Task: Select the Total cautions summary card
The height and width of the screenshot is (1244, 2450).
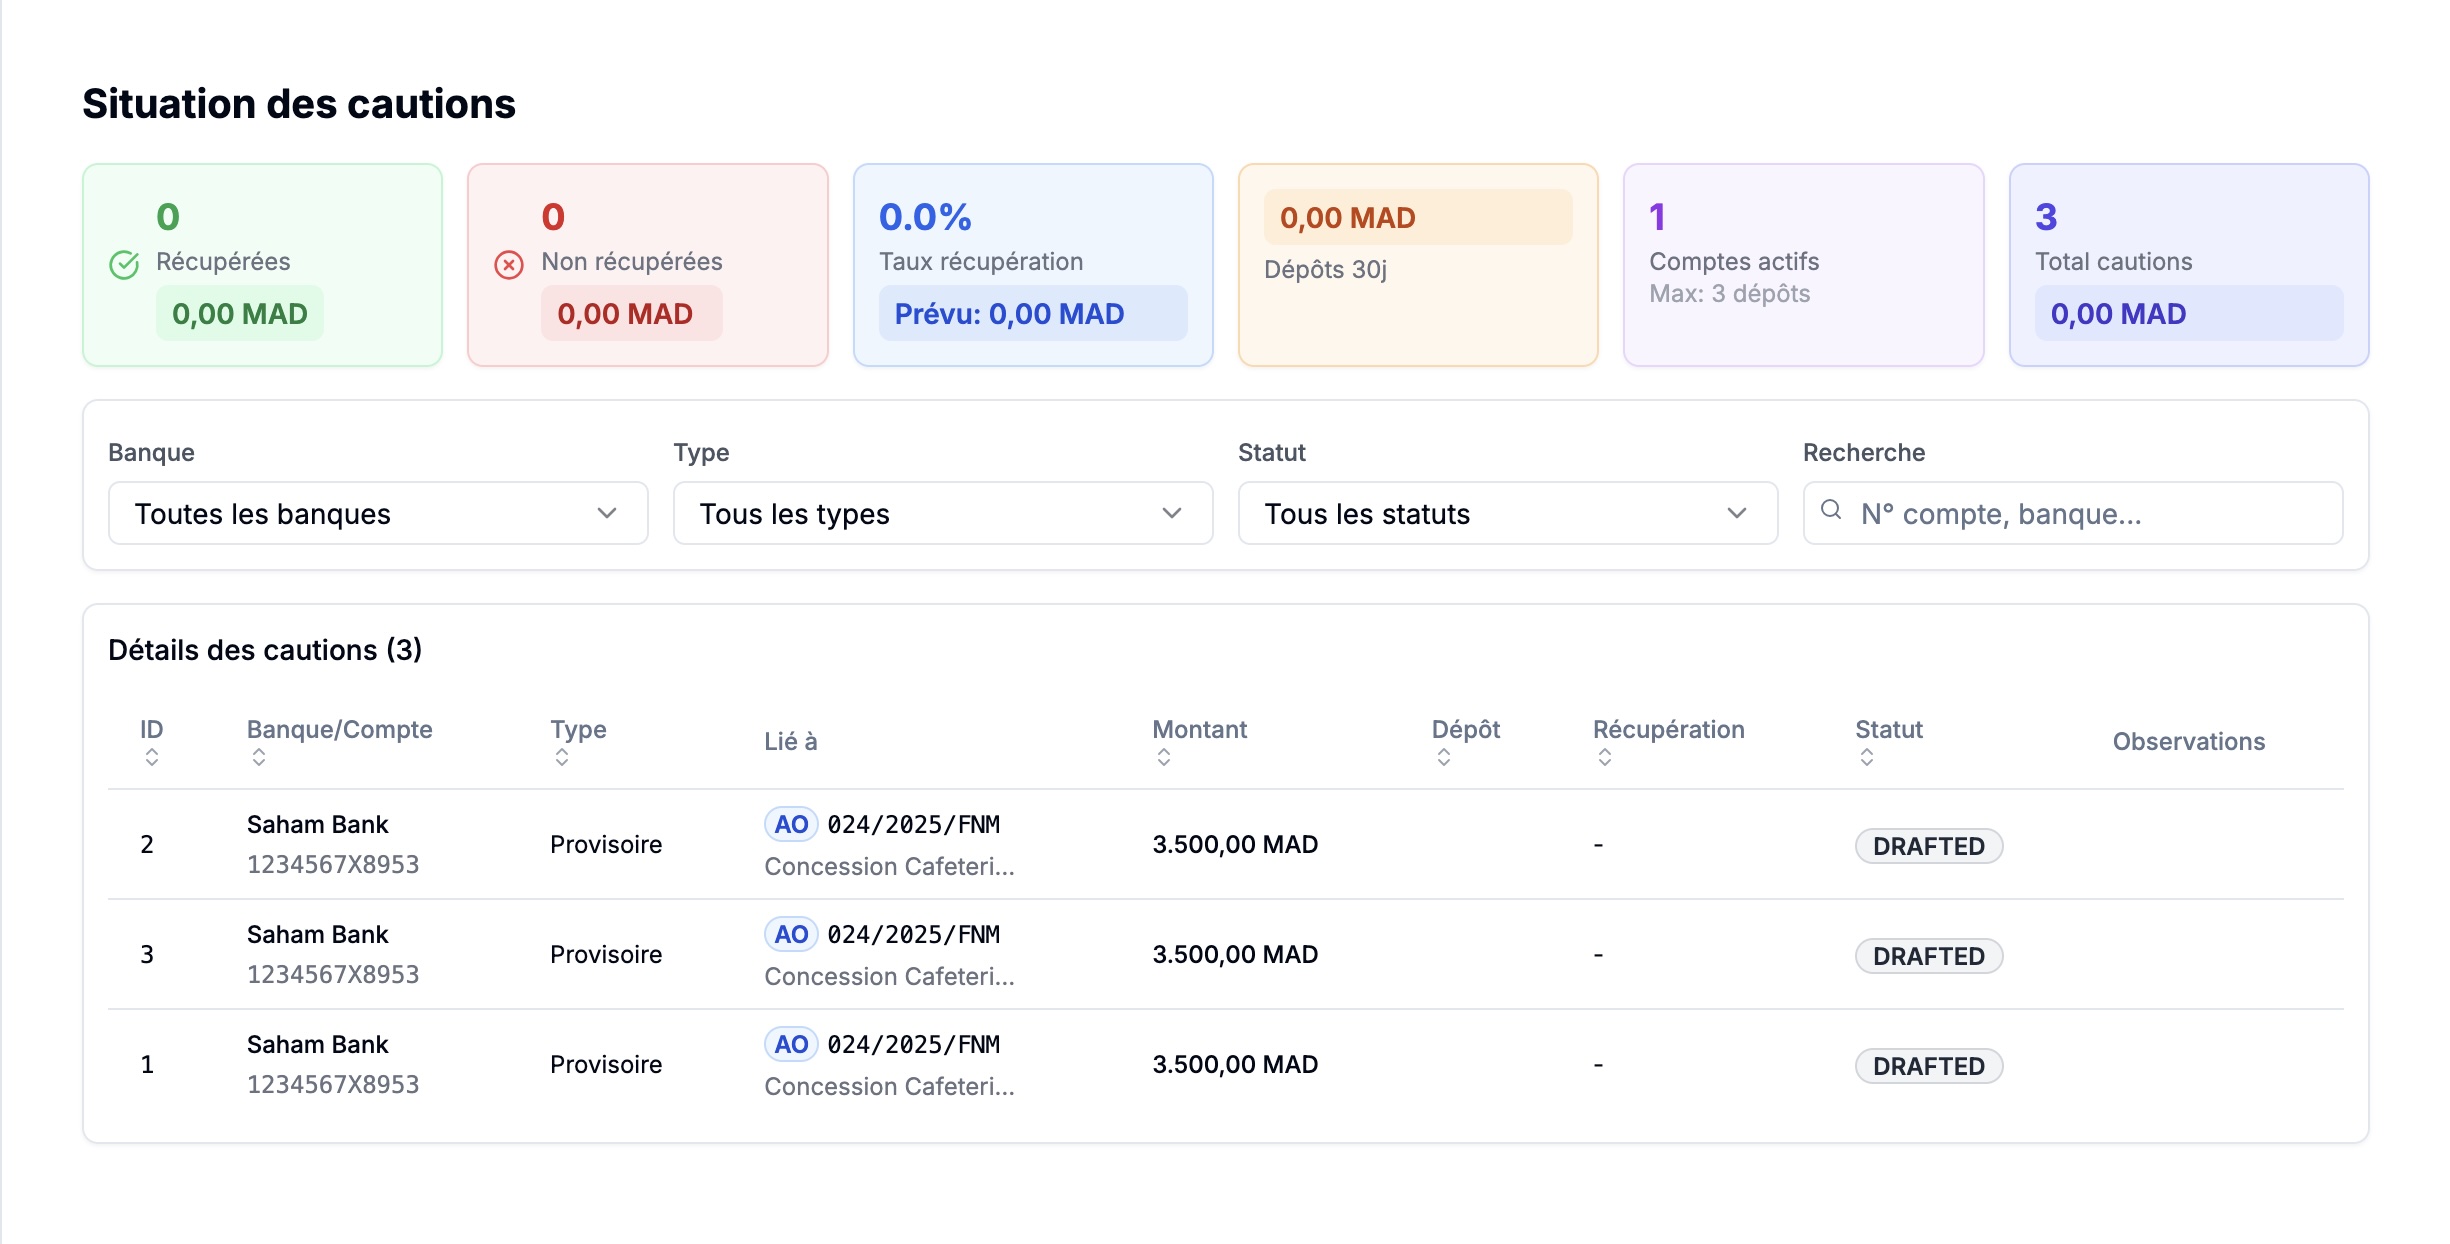Action: (2188, 265)
